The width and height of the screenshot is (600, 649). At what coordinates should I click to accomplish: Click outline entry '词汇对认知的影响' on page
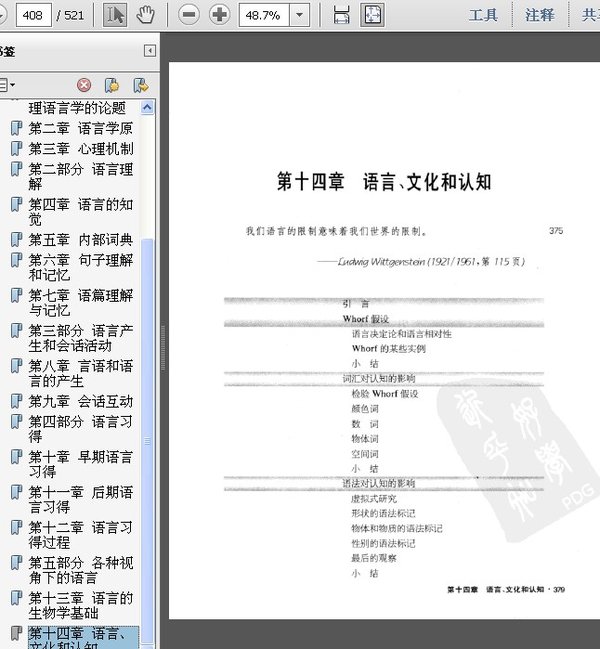(x=379, y=378)
